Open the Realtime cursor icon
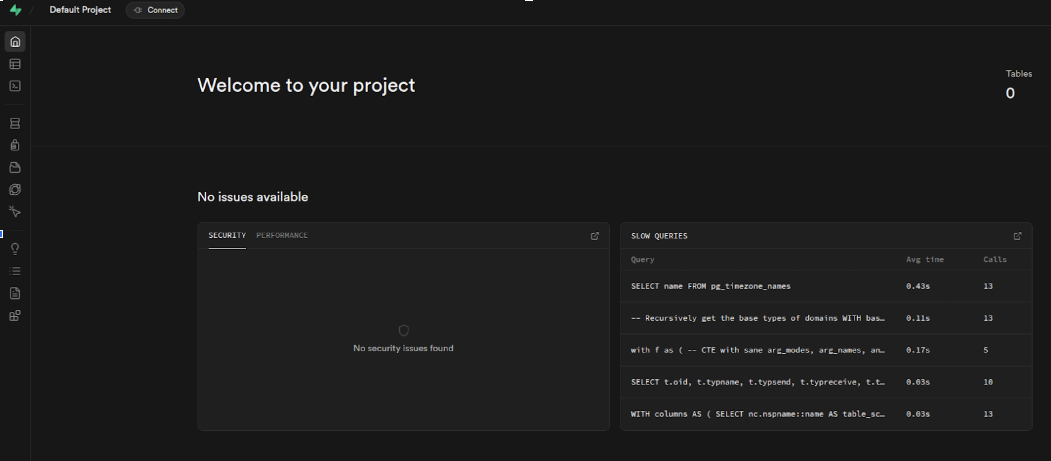Viewport: 1051px width, 461px height. click(x=15, y=212)
